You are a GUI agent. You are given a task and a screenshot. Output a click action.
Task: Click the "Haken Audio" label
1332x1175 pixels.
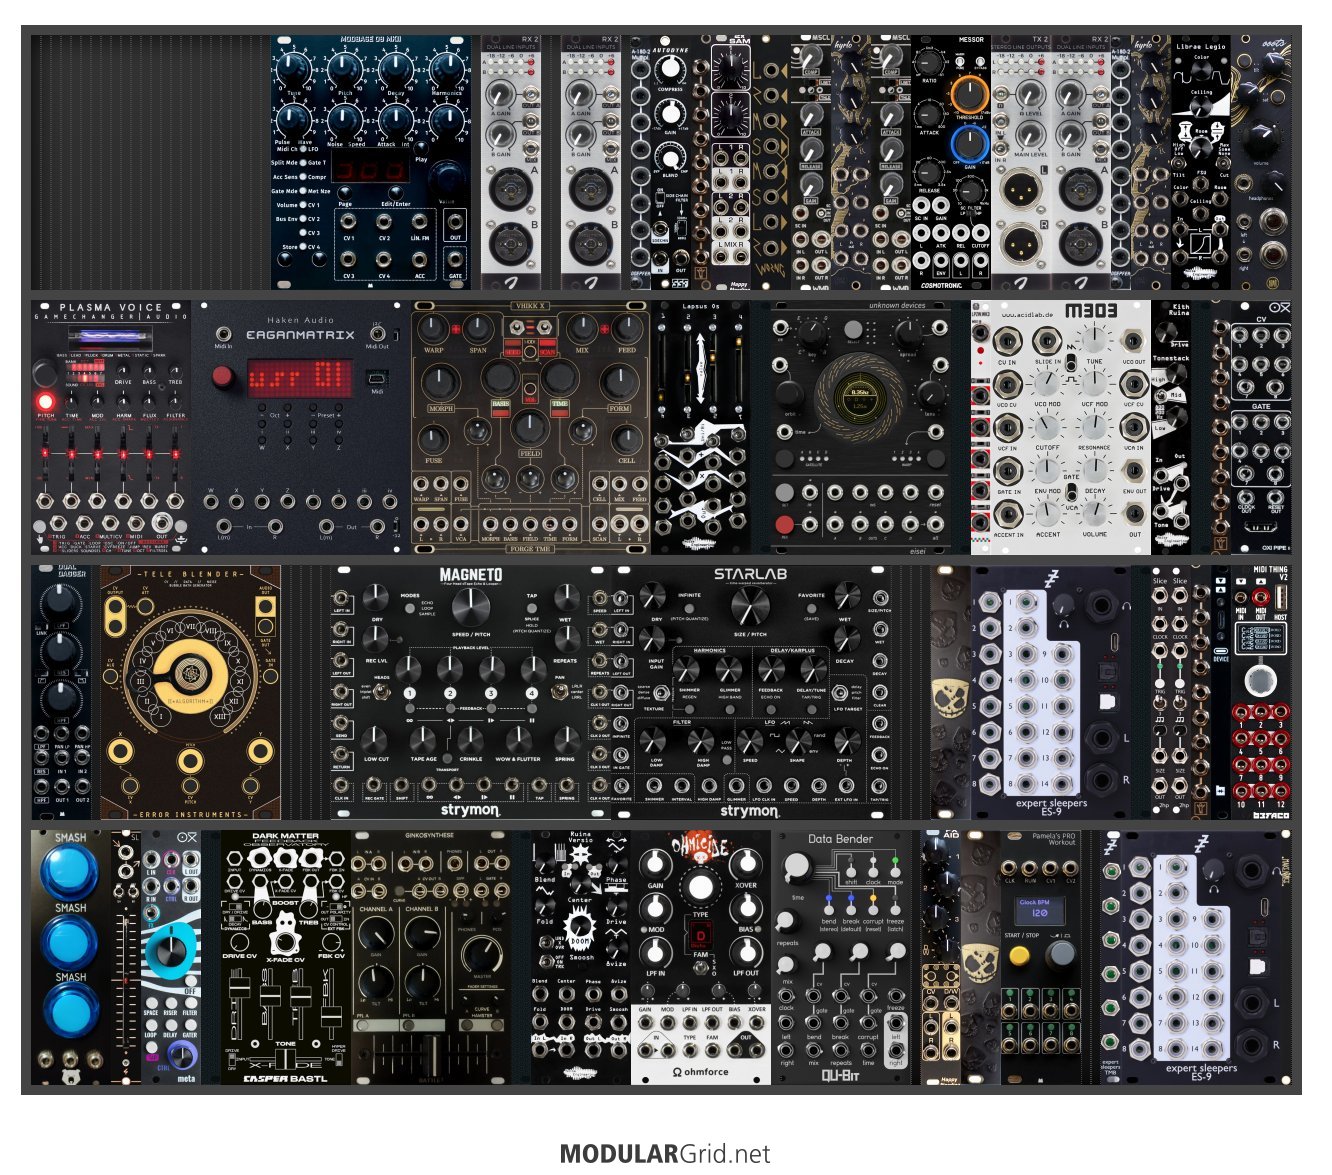click(301, 321)
